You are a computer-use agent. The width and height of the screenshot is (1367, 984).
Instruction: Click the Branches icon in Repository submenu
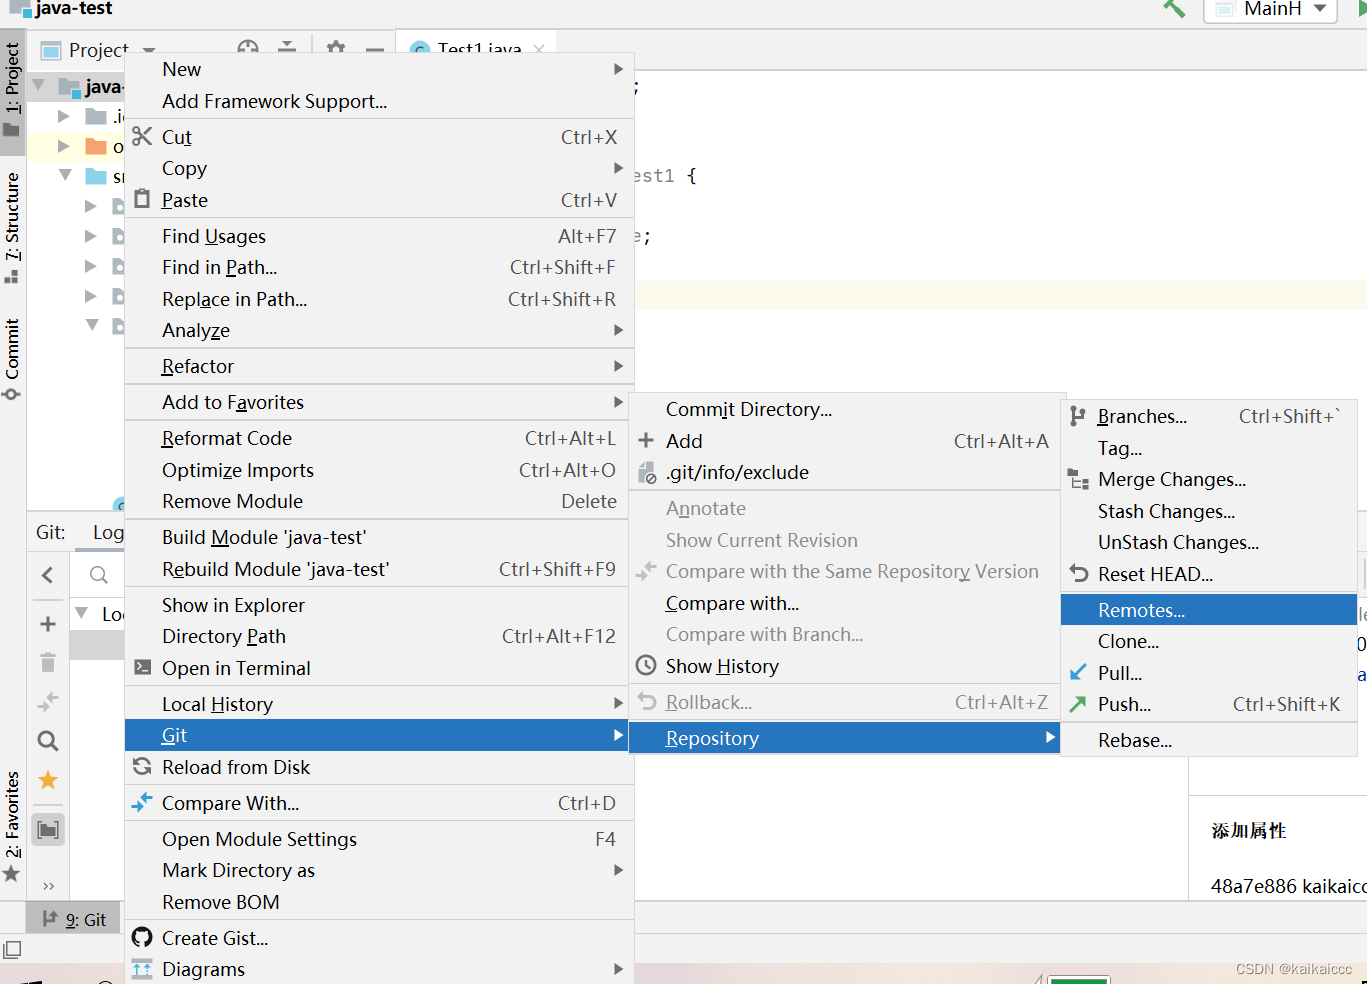coord(1078,416)
